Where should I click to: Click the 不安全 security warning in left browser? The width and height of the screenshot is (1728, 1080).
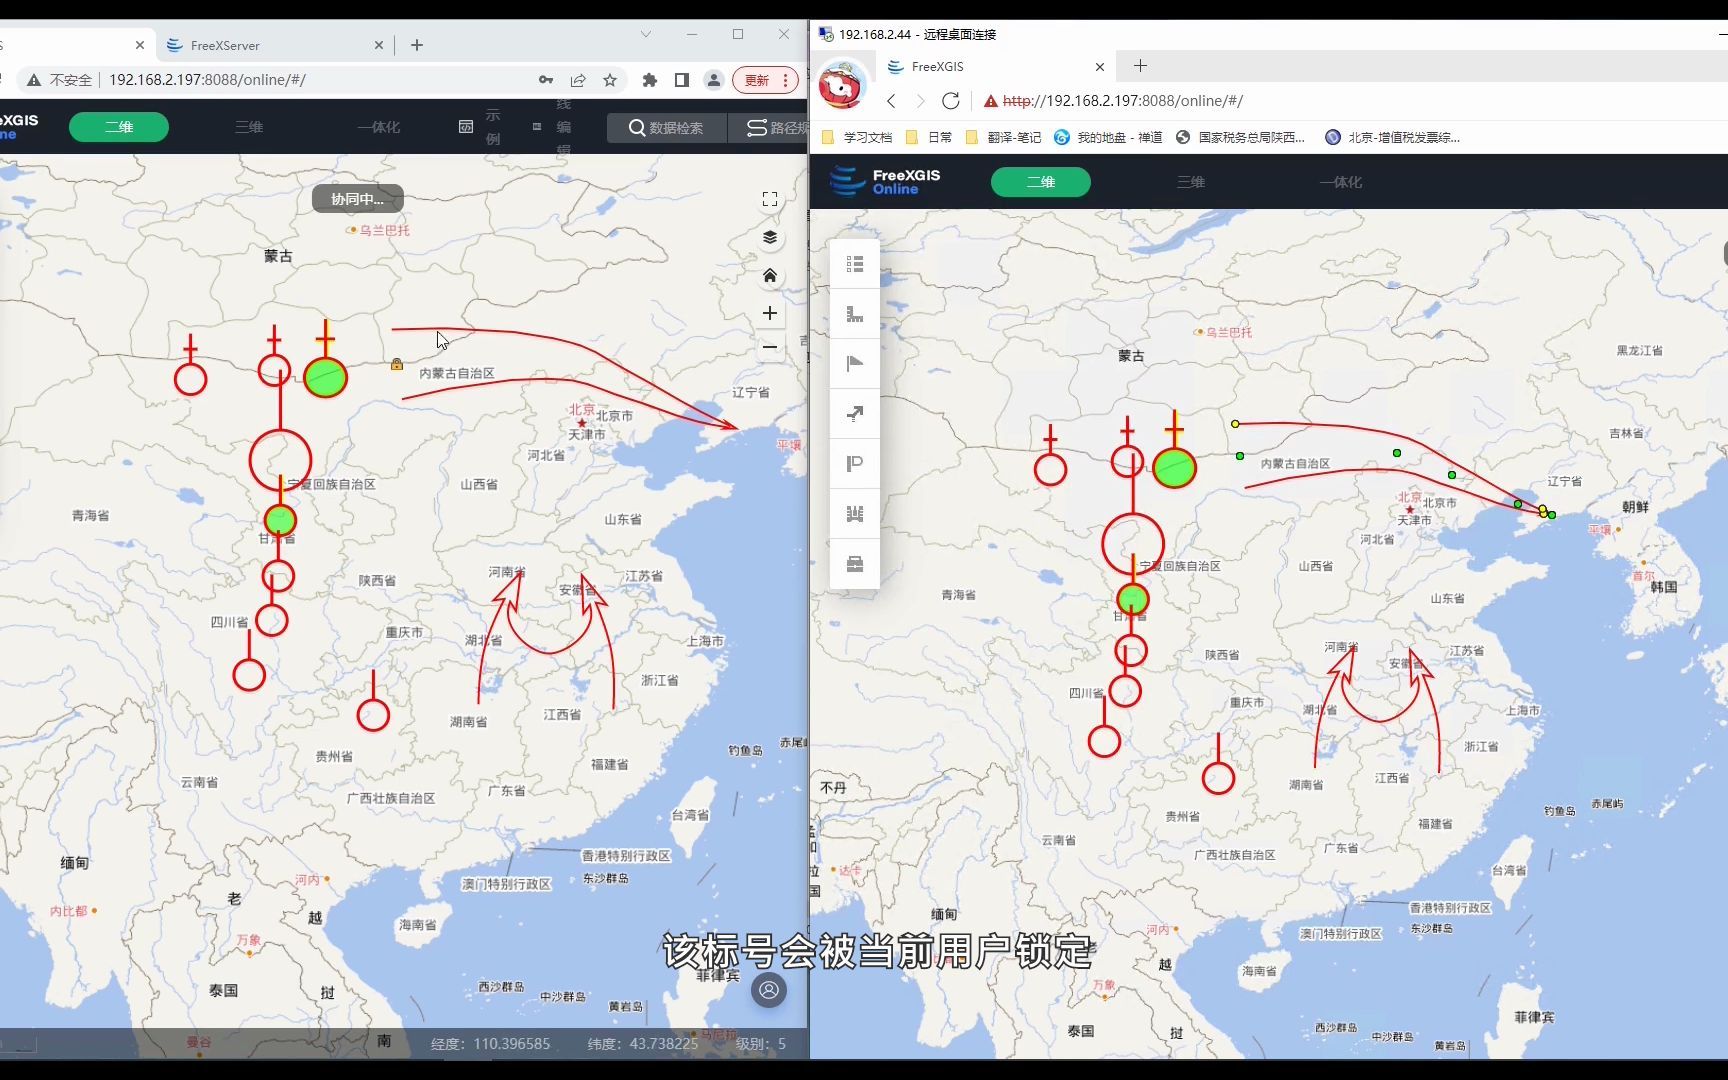pos(59,80)
